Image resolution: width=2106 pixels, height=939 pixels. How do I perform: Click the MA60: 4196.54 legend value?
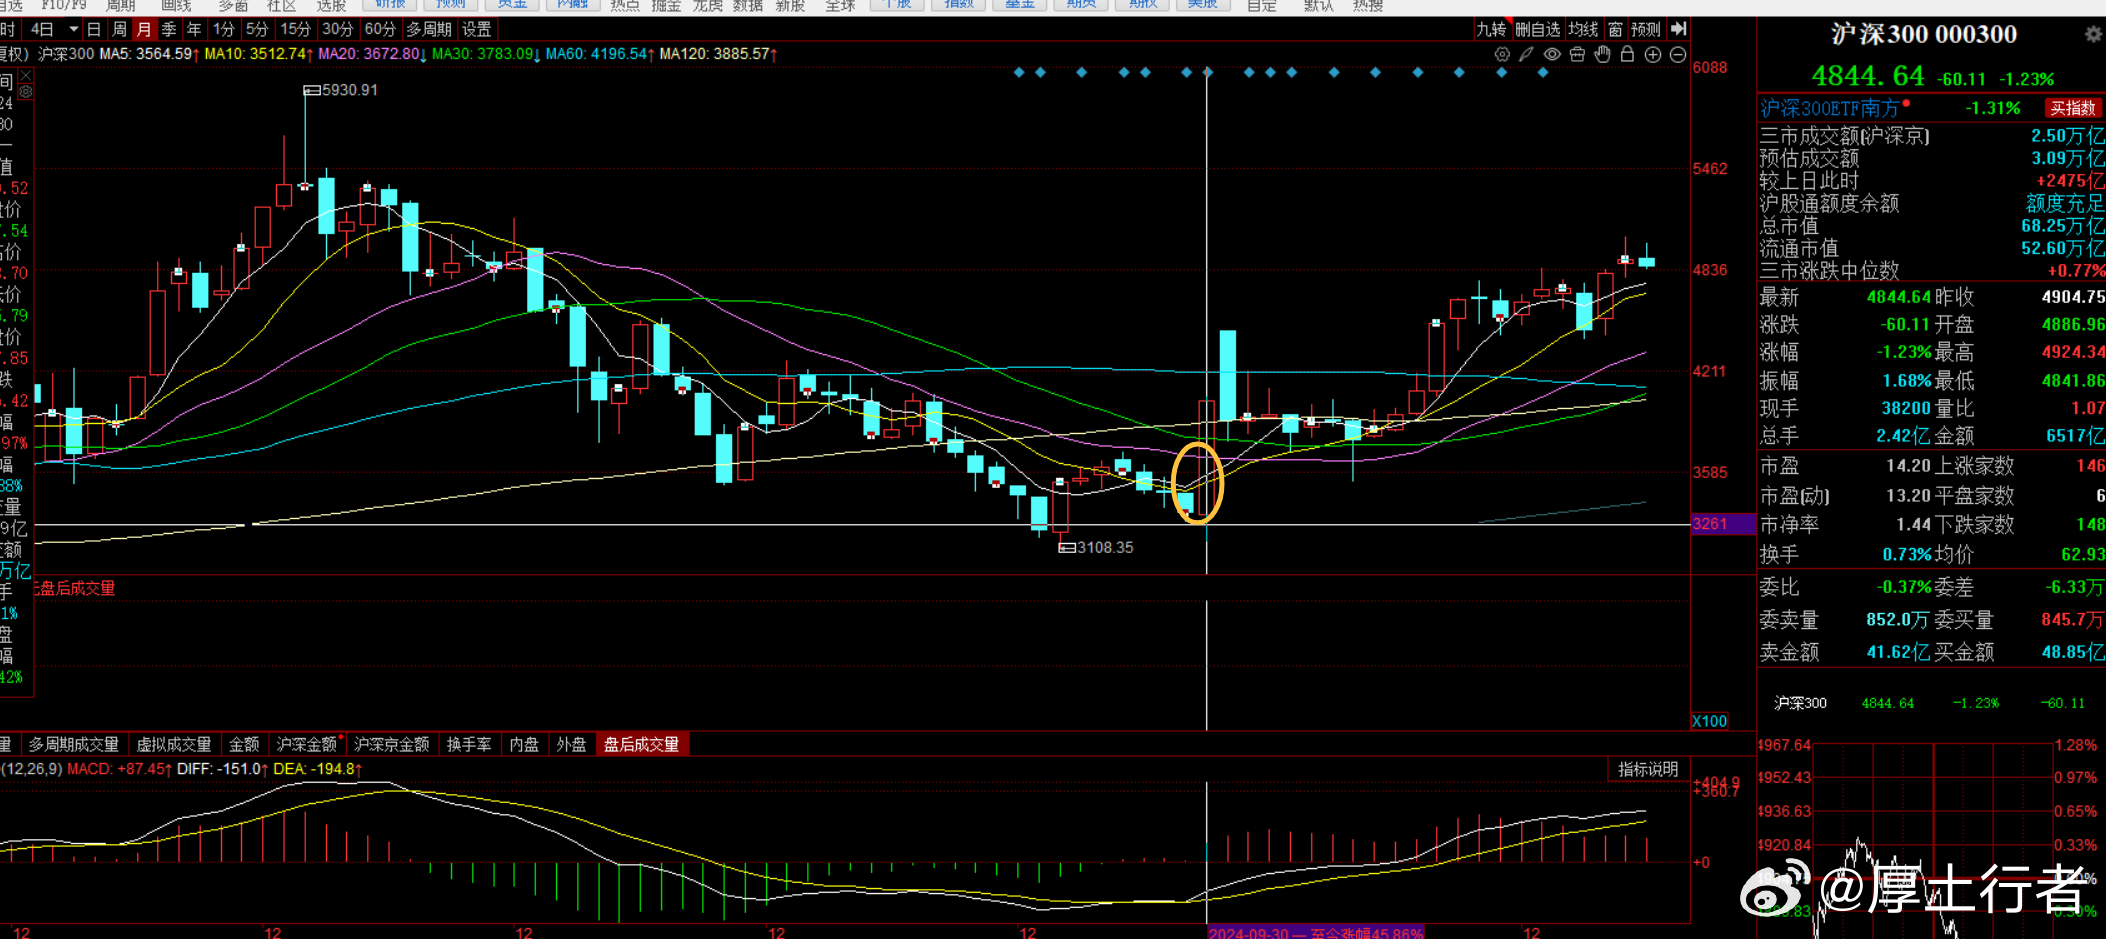pyautogui.click(x=601, y=54)
